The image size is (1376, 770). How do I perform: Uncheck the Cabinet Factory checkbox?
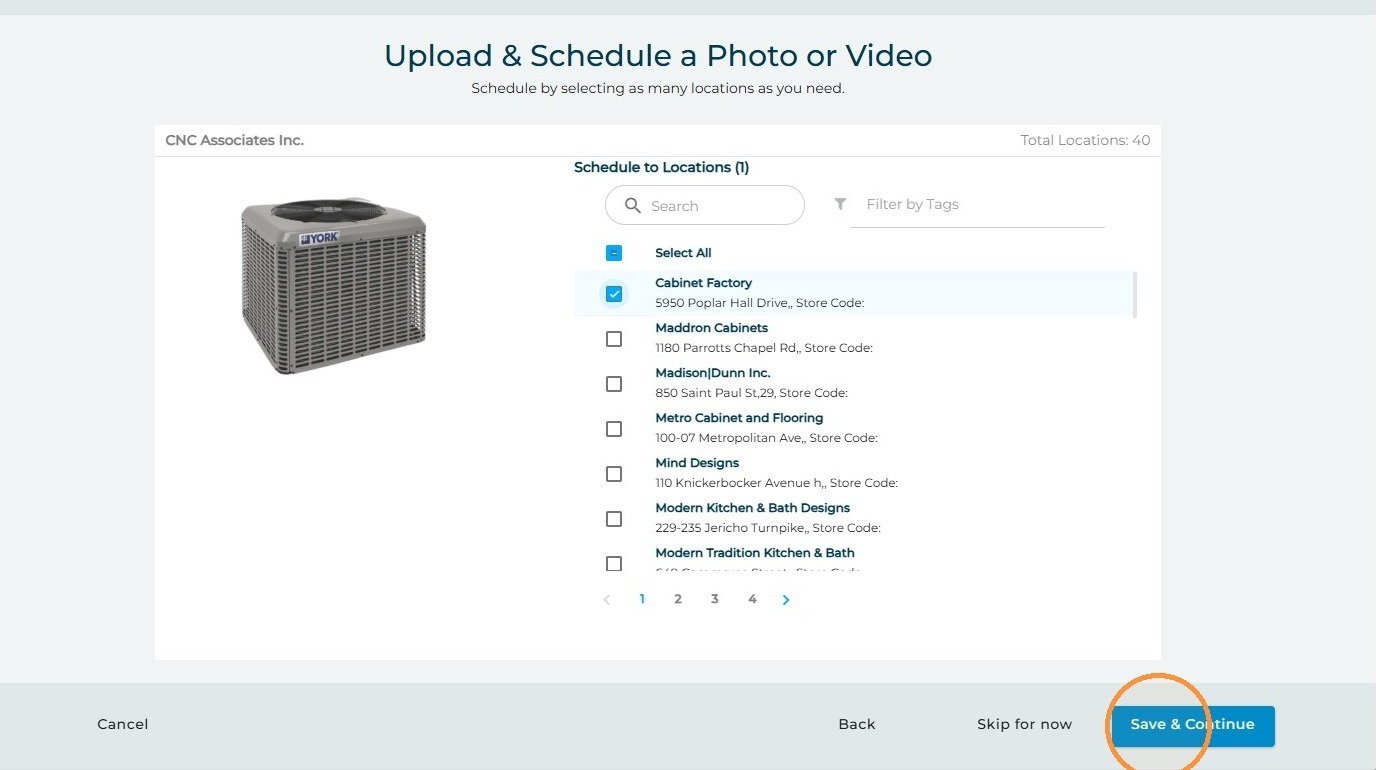click(614, 294)
